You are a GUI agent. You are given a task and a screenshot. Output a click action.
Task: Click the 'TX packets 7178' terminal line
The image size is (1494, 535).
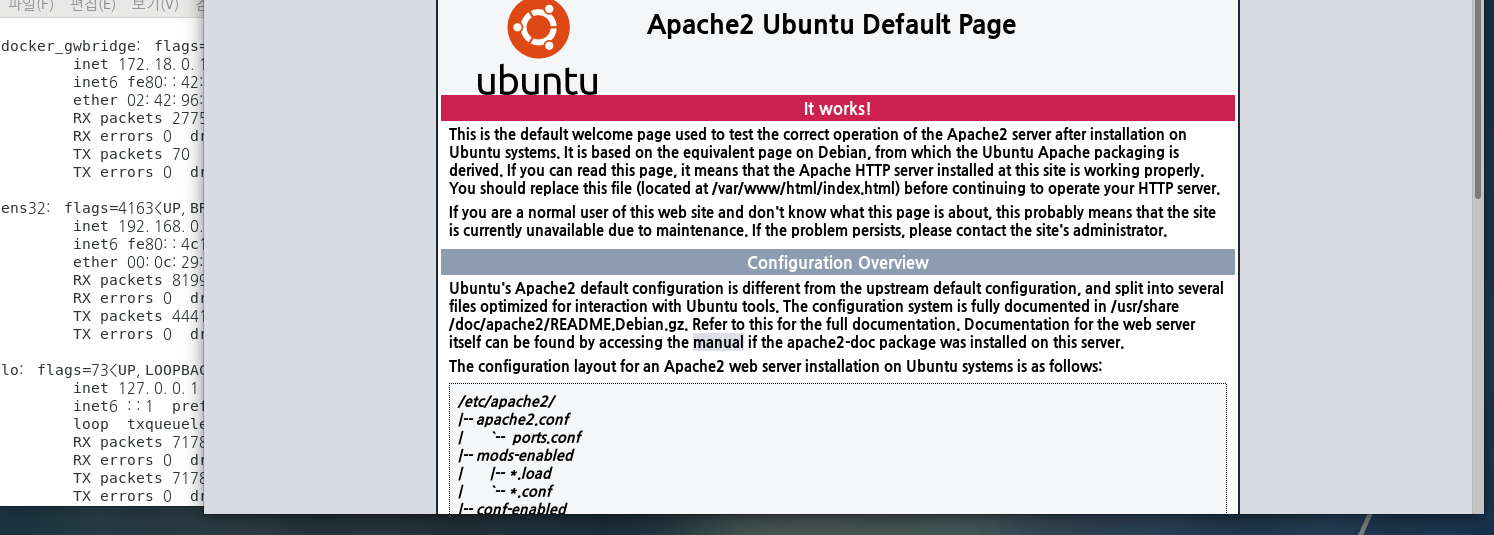(138, 478)
